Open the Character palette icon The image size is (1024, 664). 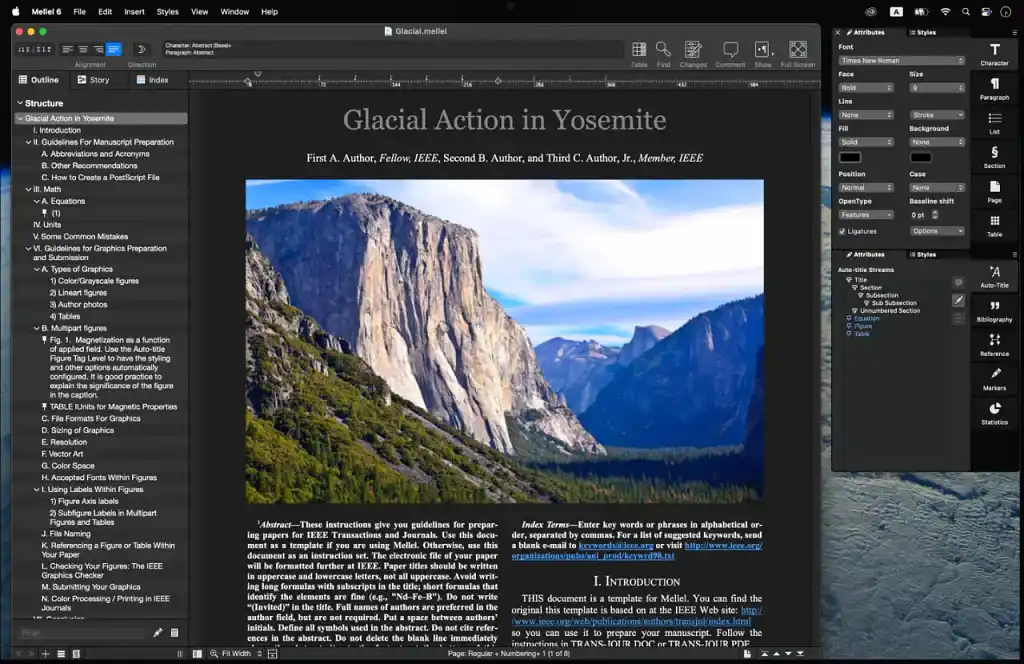(x=994, y=53)
